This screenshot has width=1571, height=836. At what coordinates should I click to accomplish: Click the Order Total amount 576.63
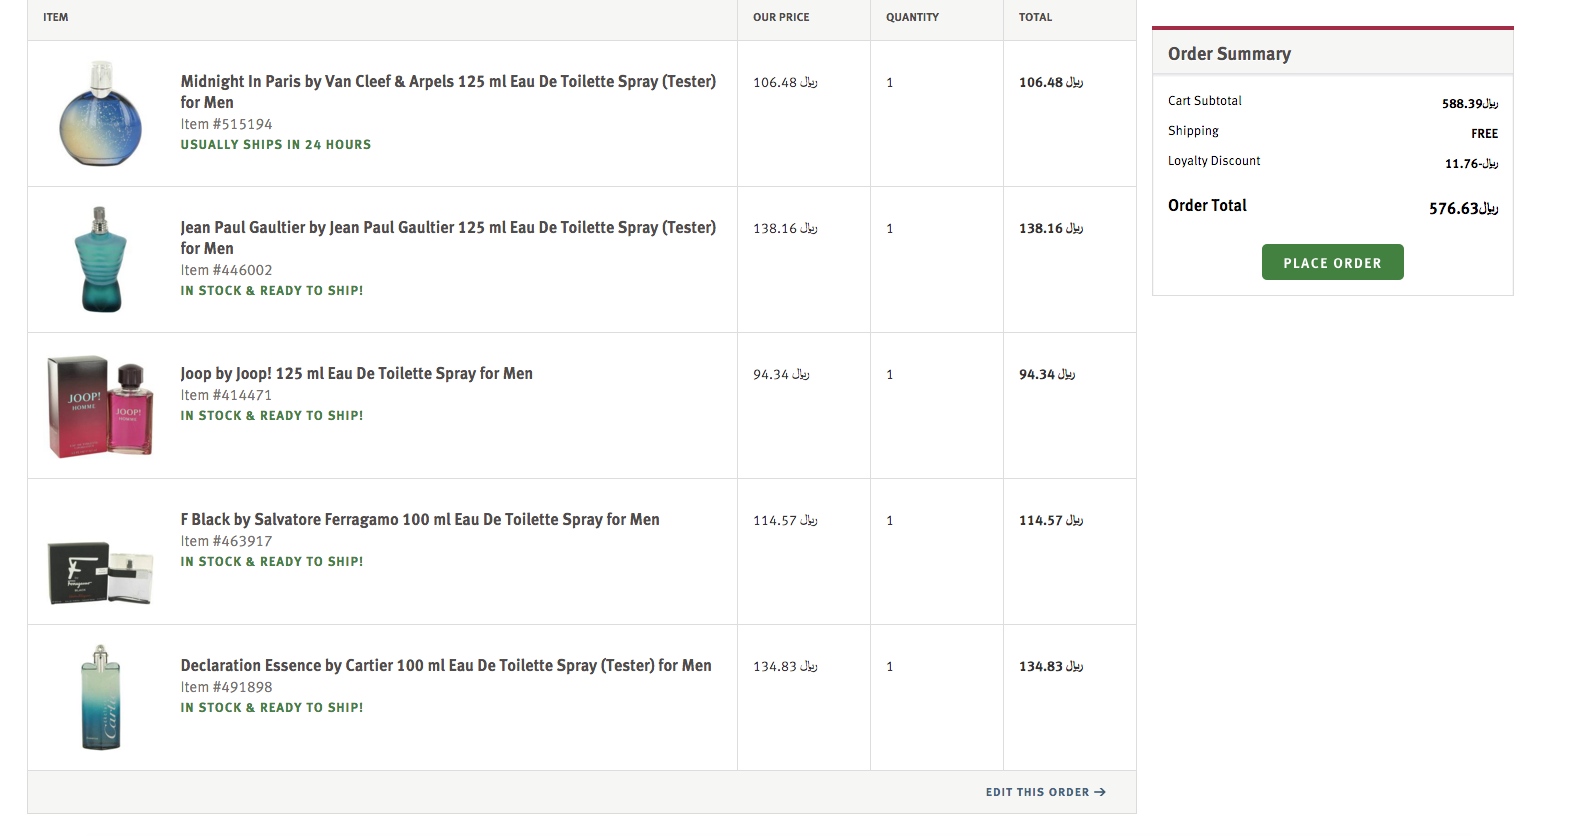click(1462, 208)
